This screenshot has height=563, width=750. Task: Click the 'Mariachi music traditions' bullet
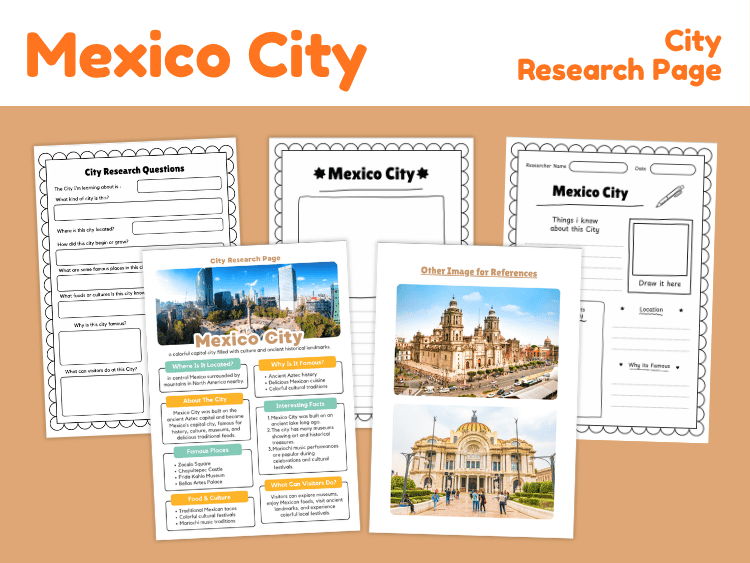click(207, 522)
